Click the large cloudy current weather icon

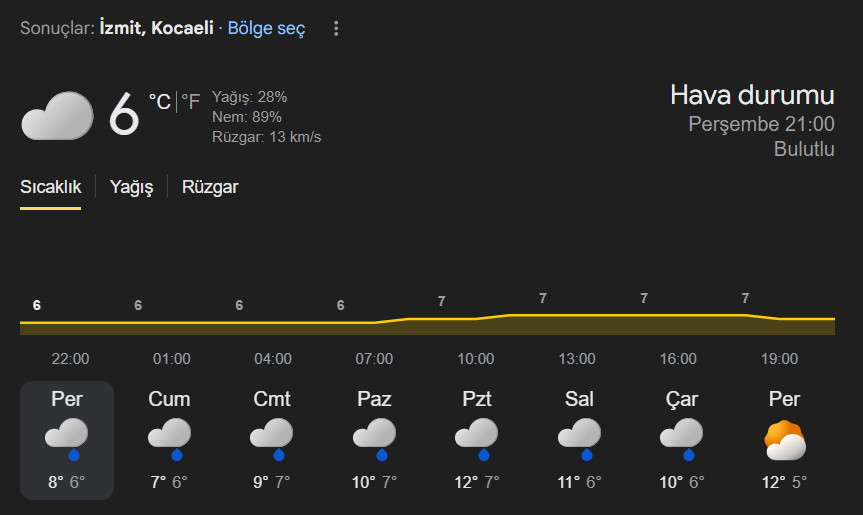click(57, 116)
